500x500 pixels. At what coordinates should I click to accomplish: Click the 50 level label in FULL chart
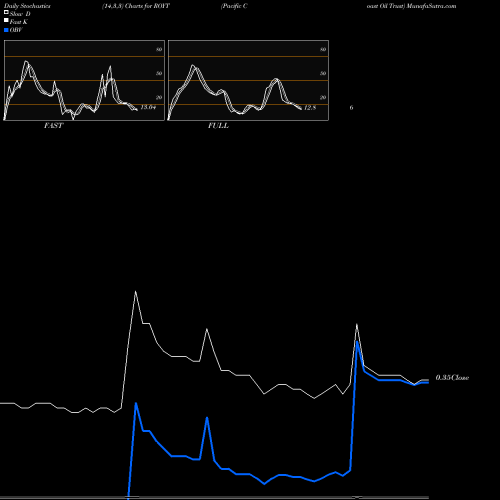[323, 73]
